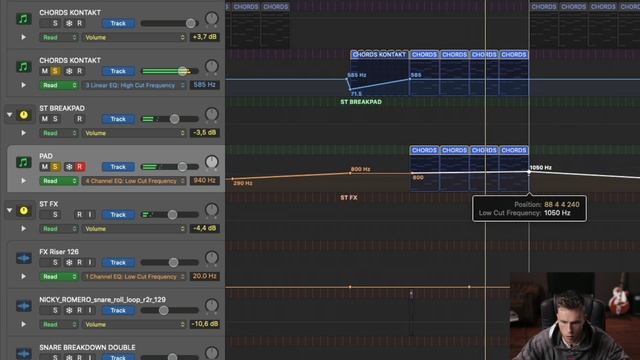Mute the ST BREAKPAD track
640x360 pixels.
[x=44, y=119]
